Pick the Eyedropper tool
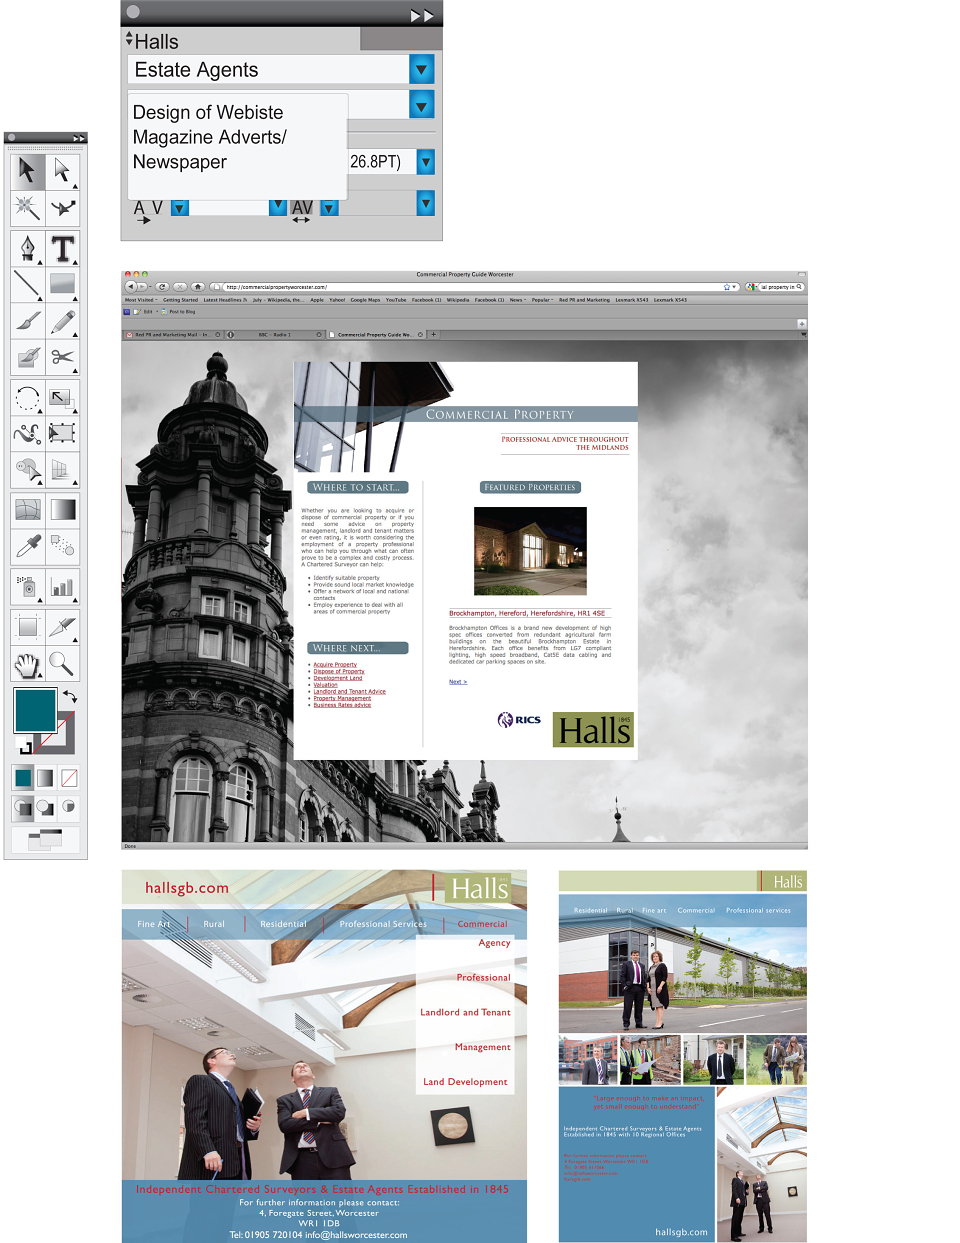Image resolution: width=960 pixels, height=1243 pixels. pyautogui.click(x=27, y=547)
